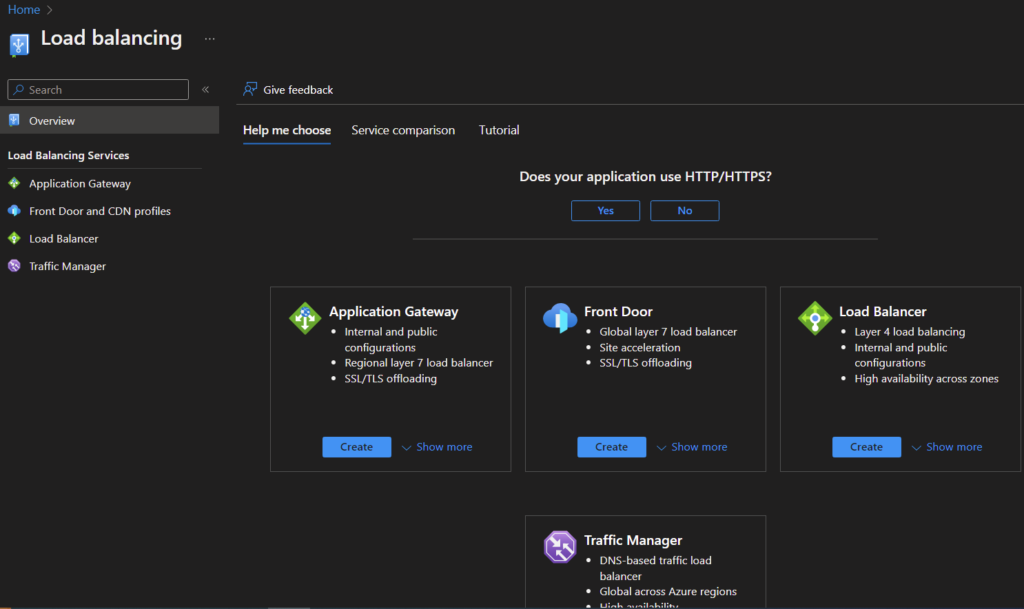Answer No to HTTP/HTTPS question

684,210
